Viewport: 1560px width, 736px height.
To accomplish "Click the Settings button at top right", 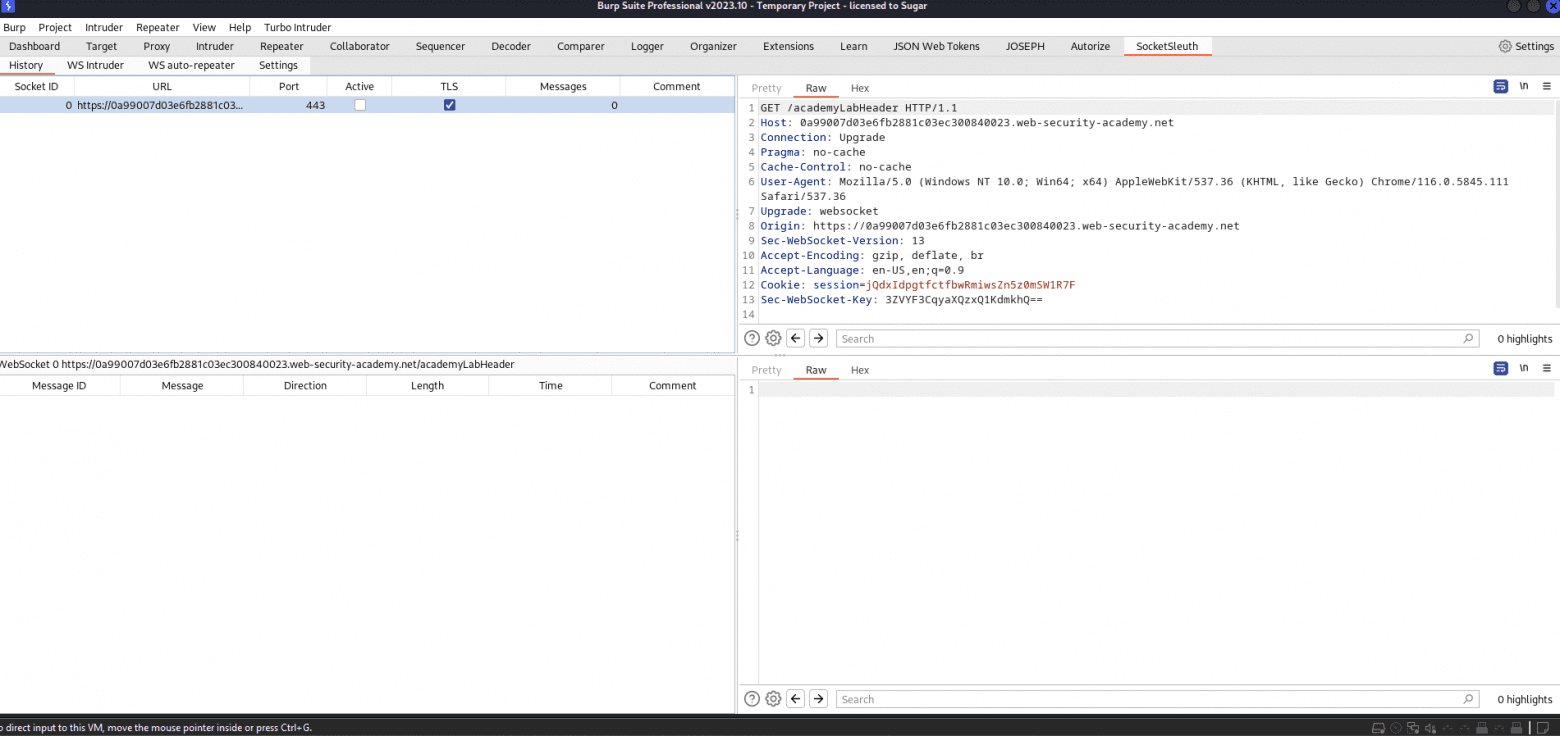I will point(1526,46).
